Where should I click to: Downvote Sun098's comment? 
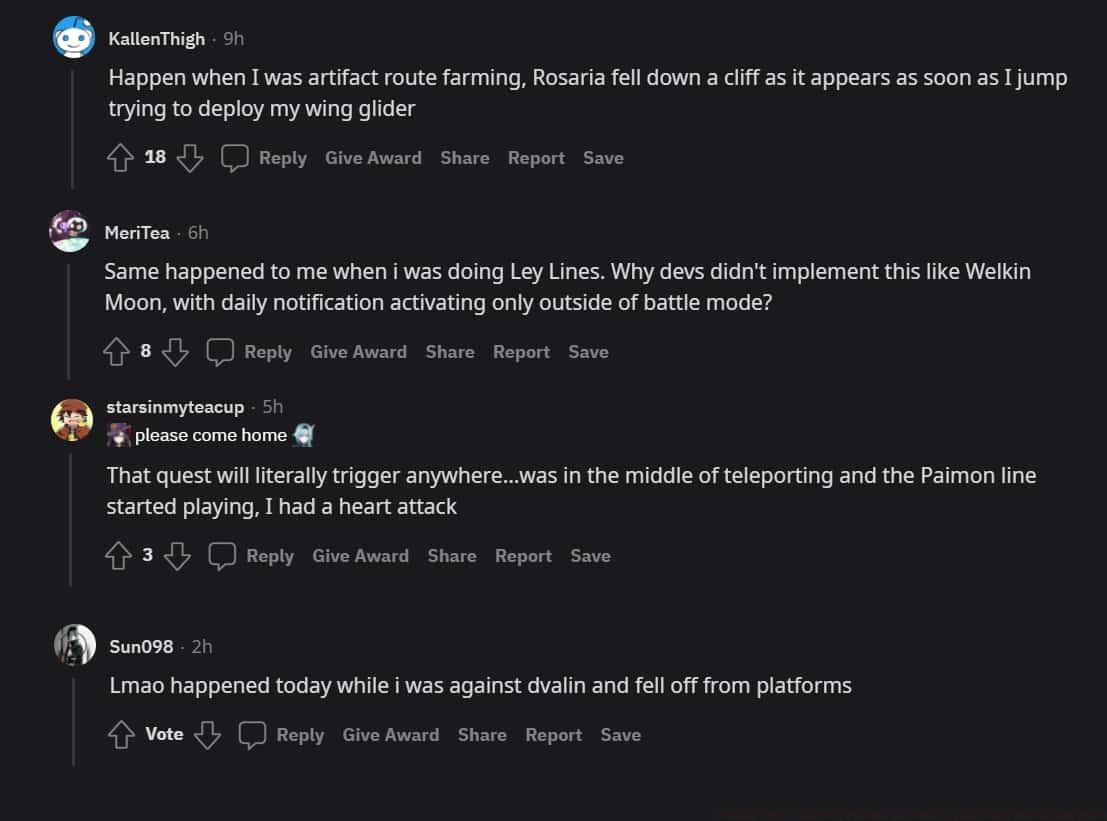click(x=207, y=735)
